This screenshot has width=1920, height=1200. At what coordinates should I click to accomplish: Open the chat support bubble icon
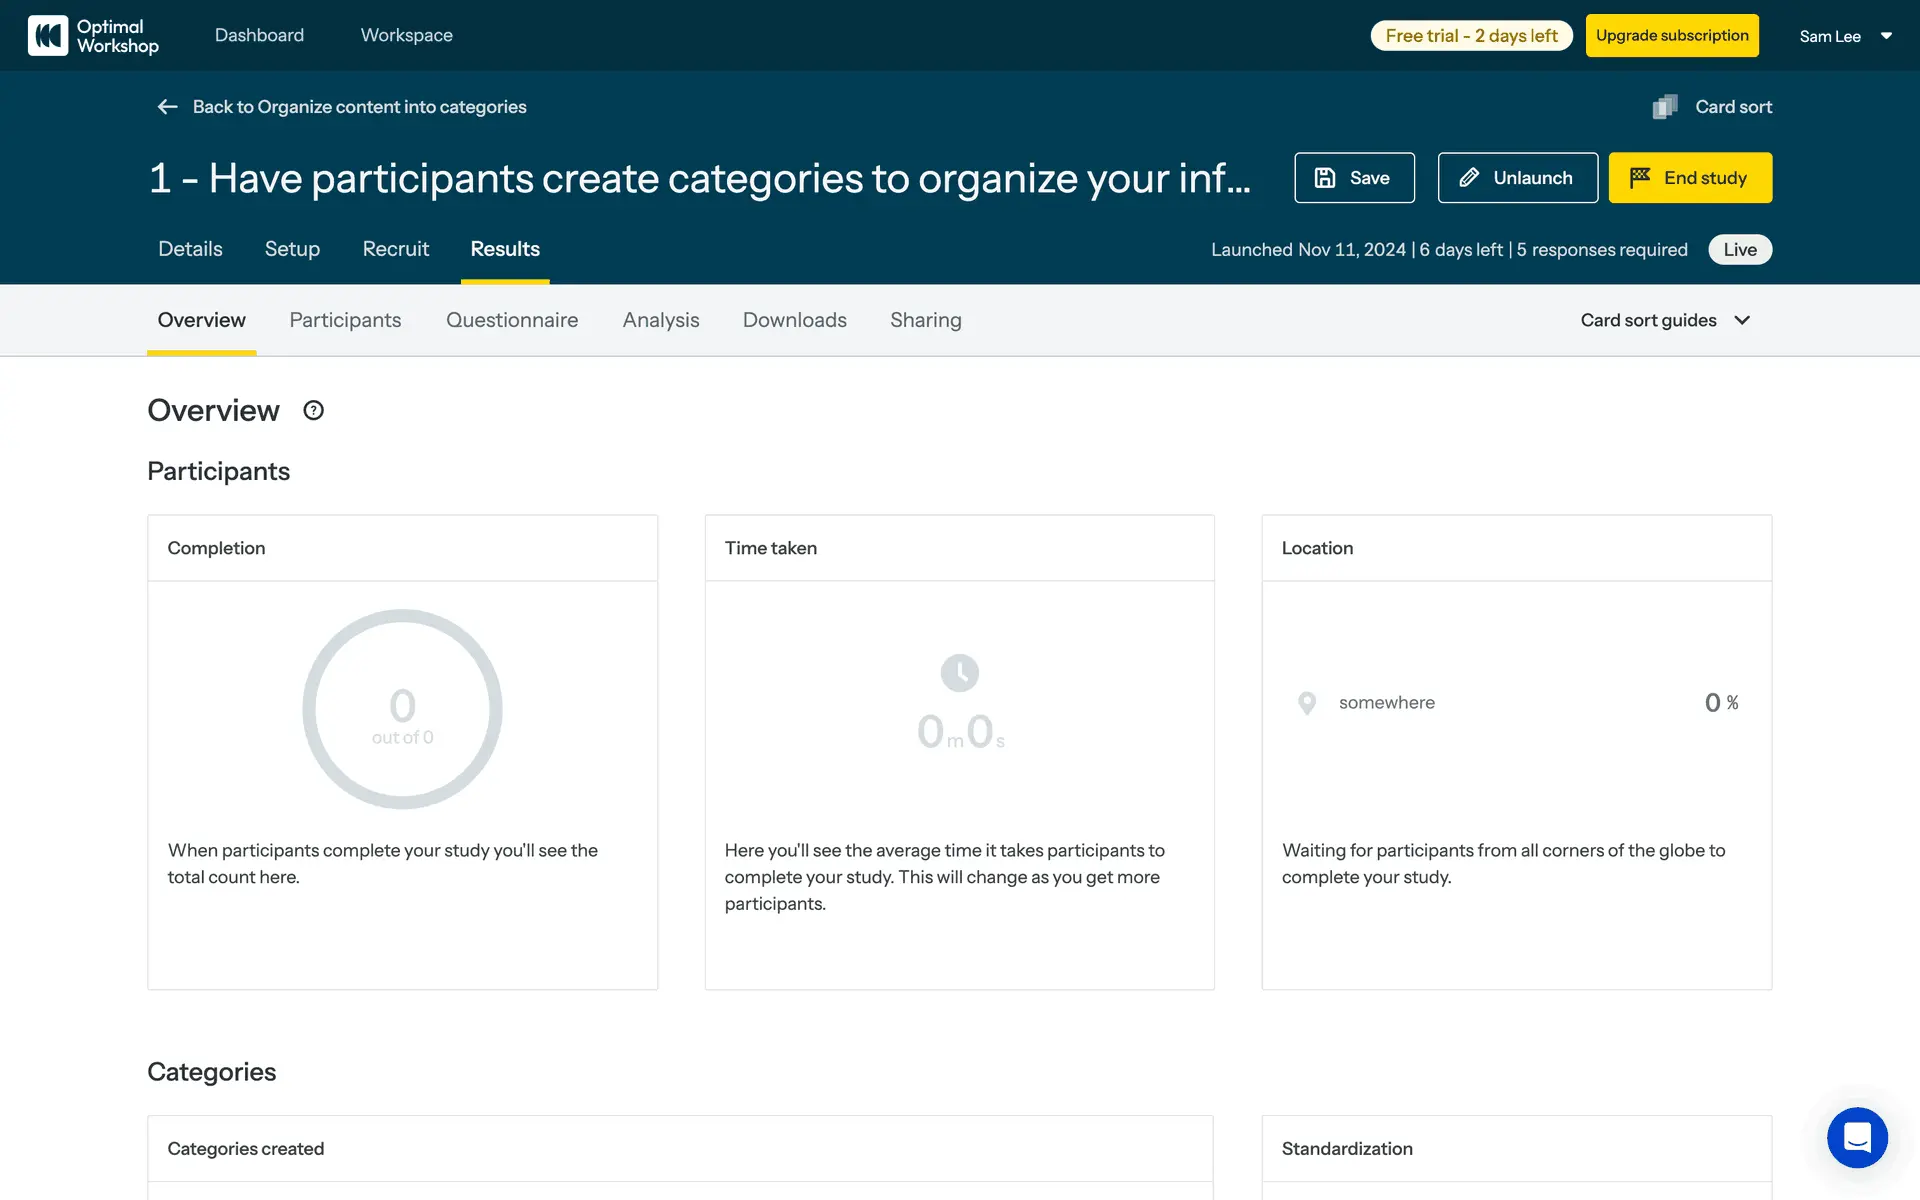[1857, 1137]
